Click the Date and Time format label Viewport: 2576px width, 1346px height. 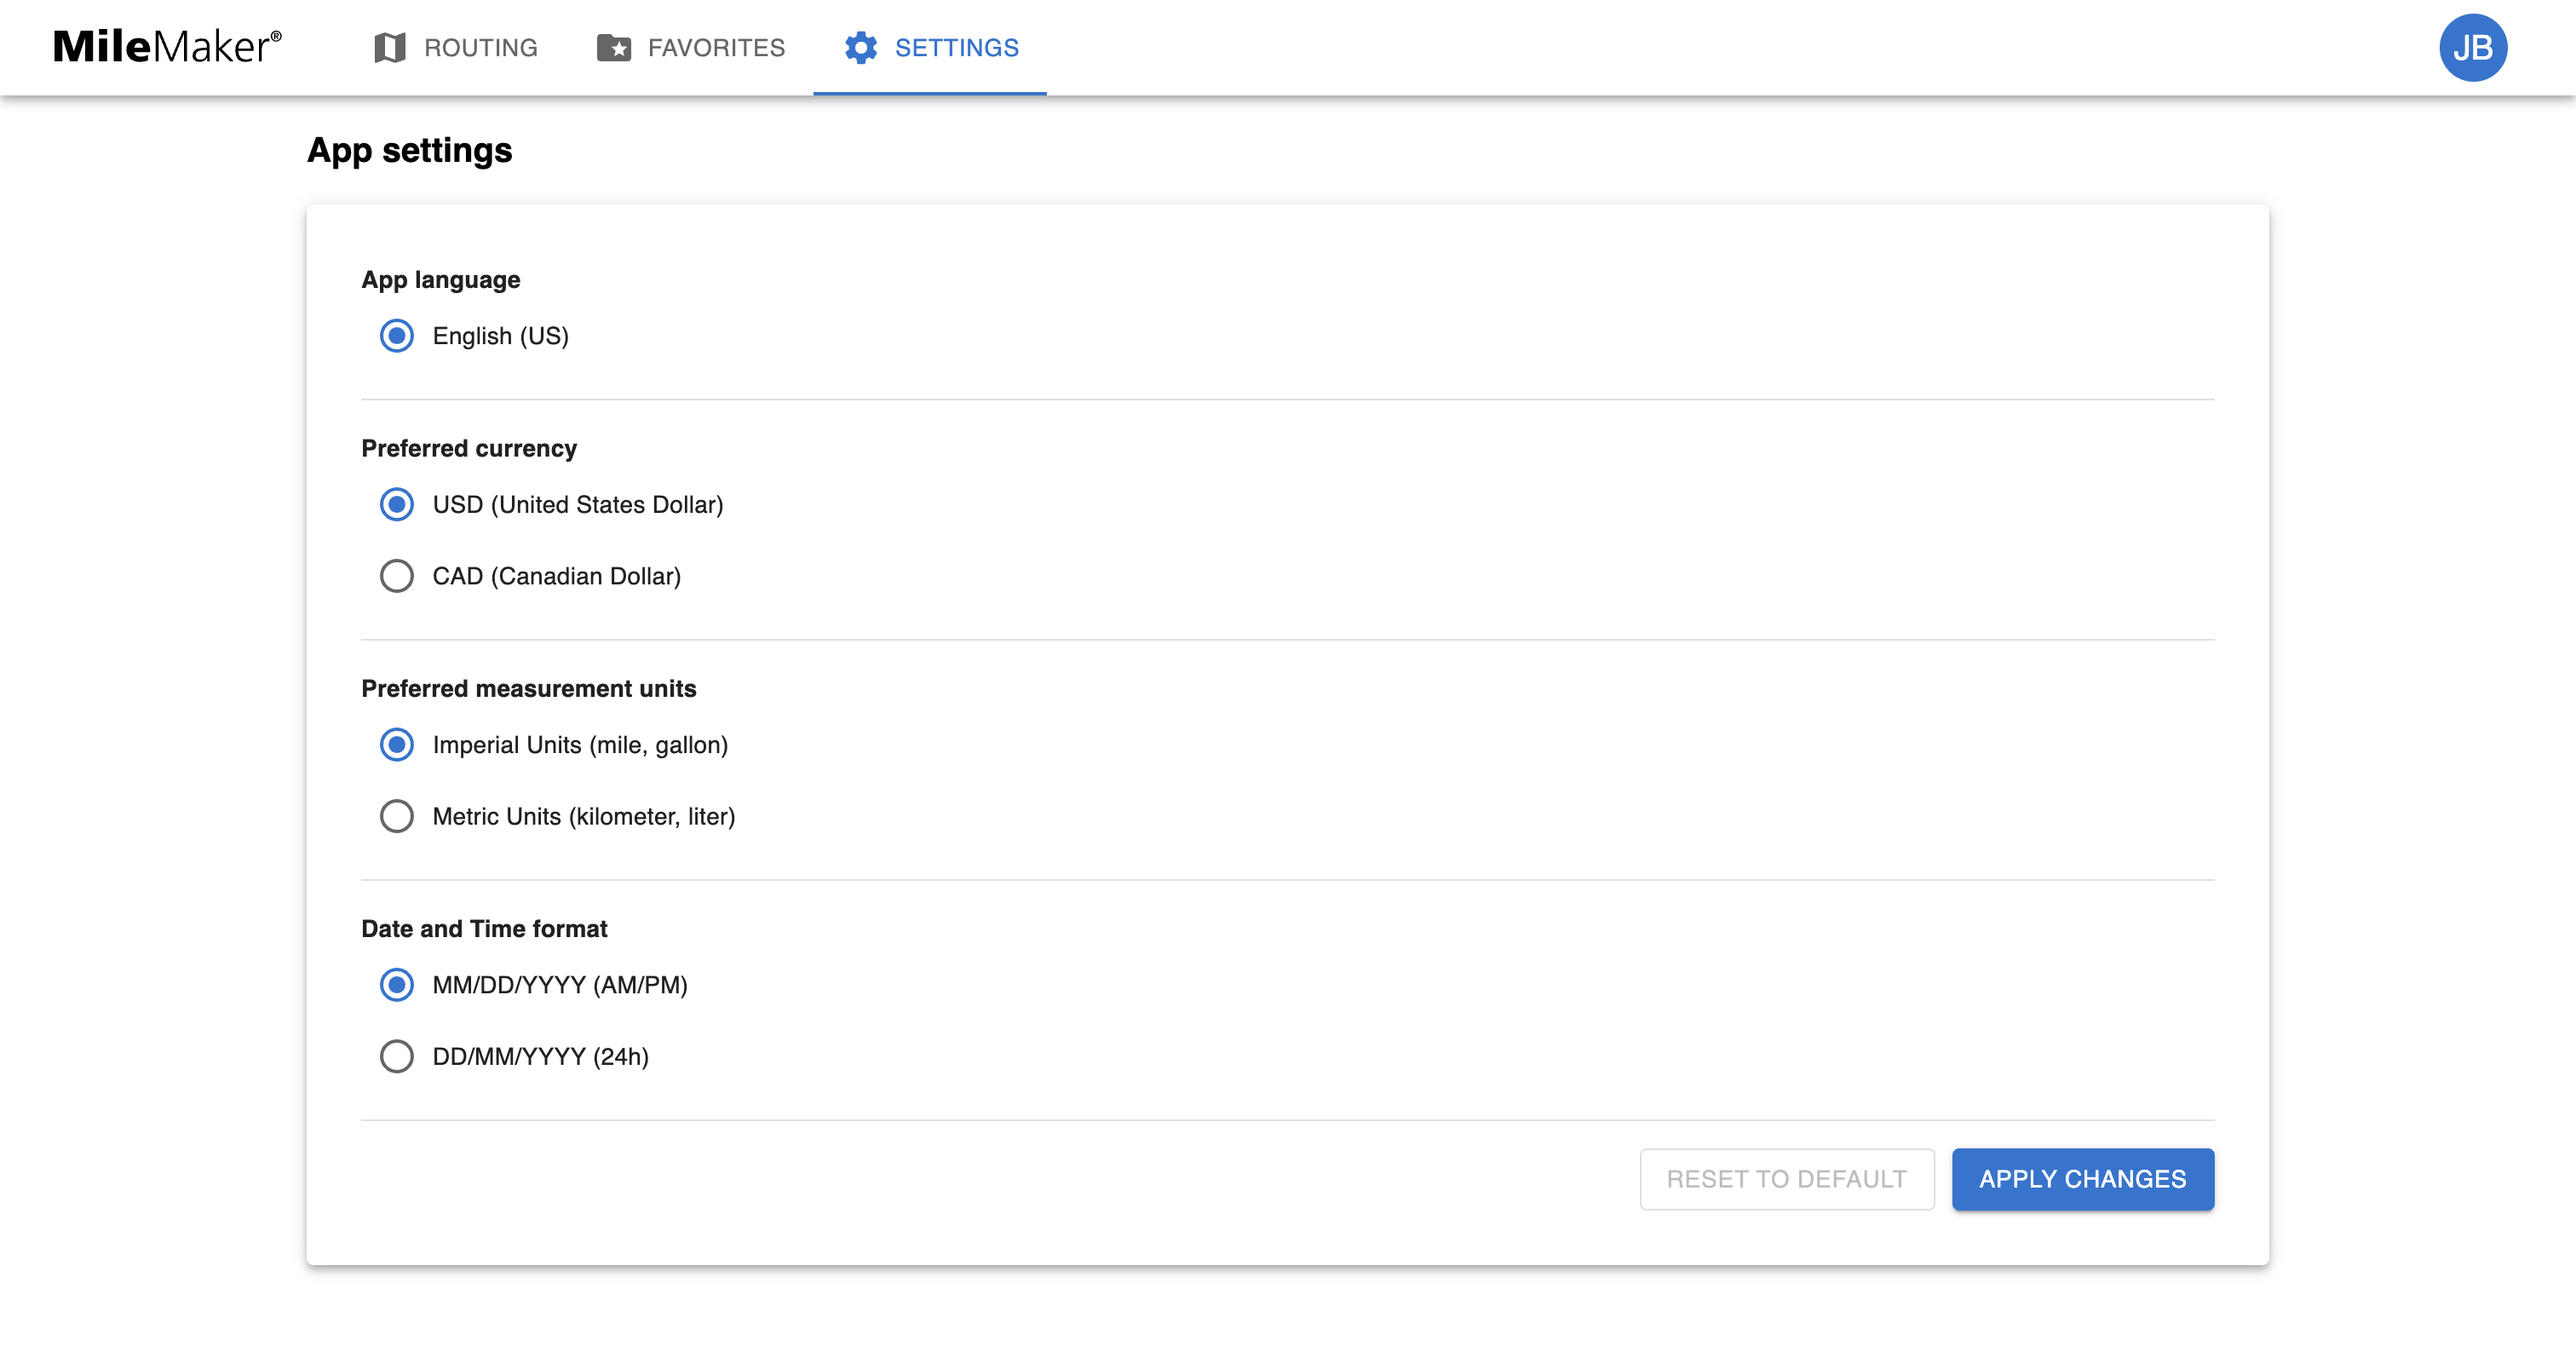pyautogui.click(x=484, y=929)
